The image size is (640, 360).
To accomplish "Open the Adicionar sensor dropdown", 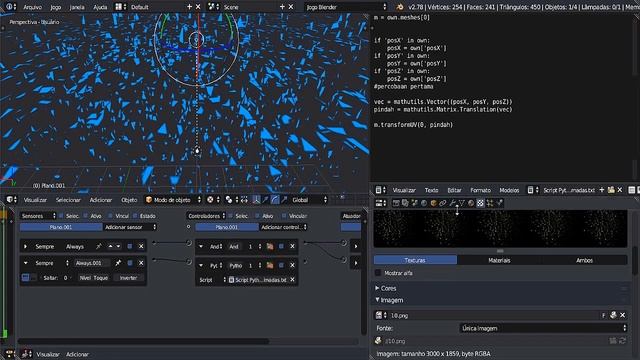I will pyautogui.click(x=130, y=227).
